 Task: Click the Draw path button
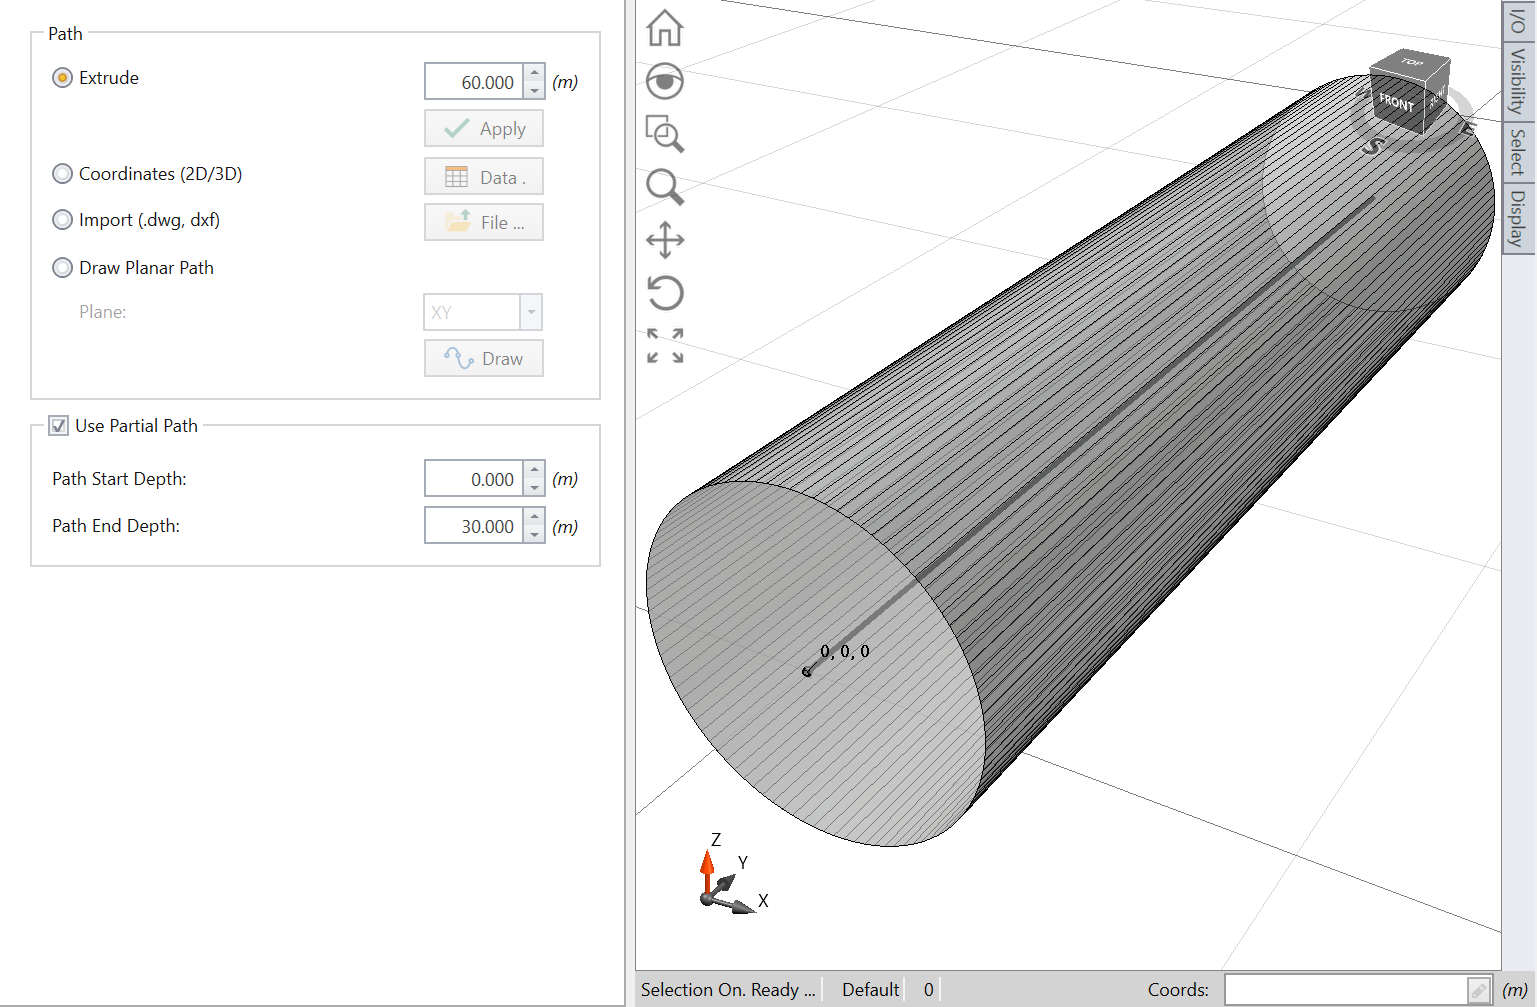pos(484,358)
